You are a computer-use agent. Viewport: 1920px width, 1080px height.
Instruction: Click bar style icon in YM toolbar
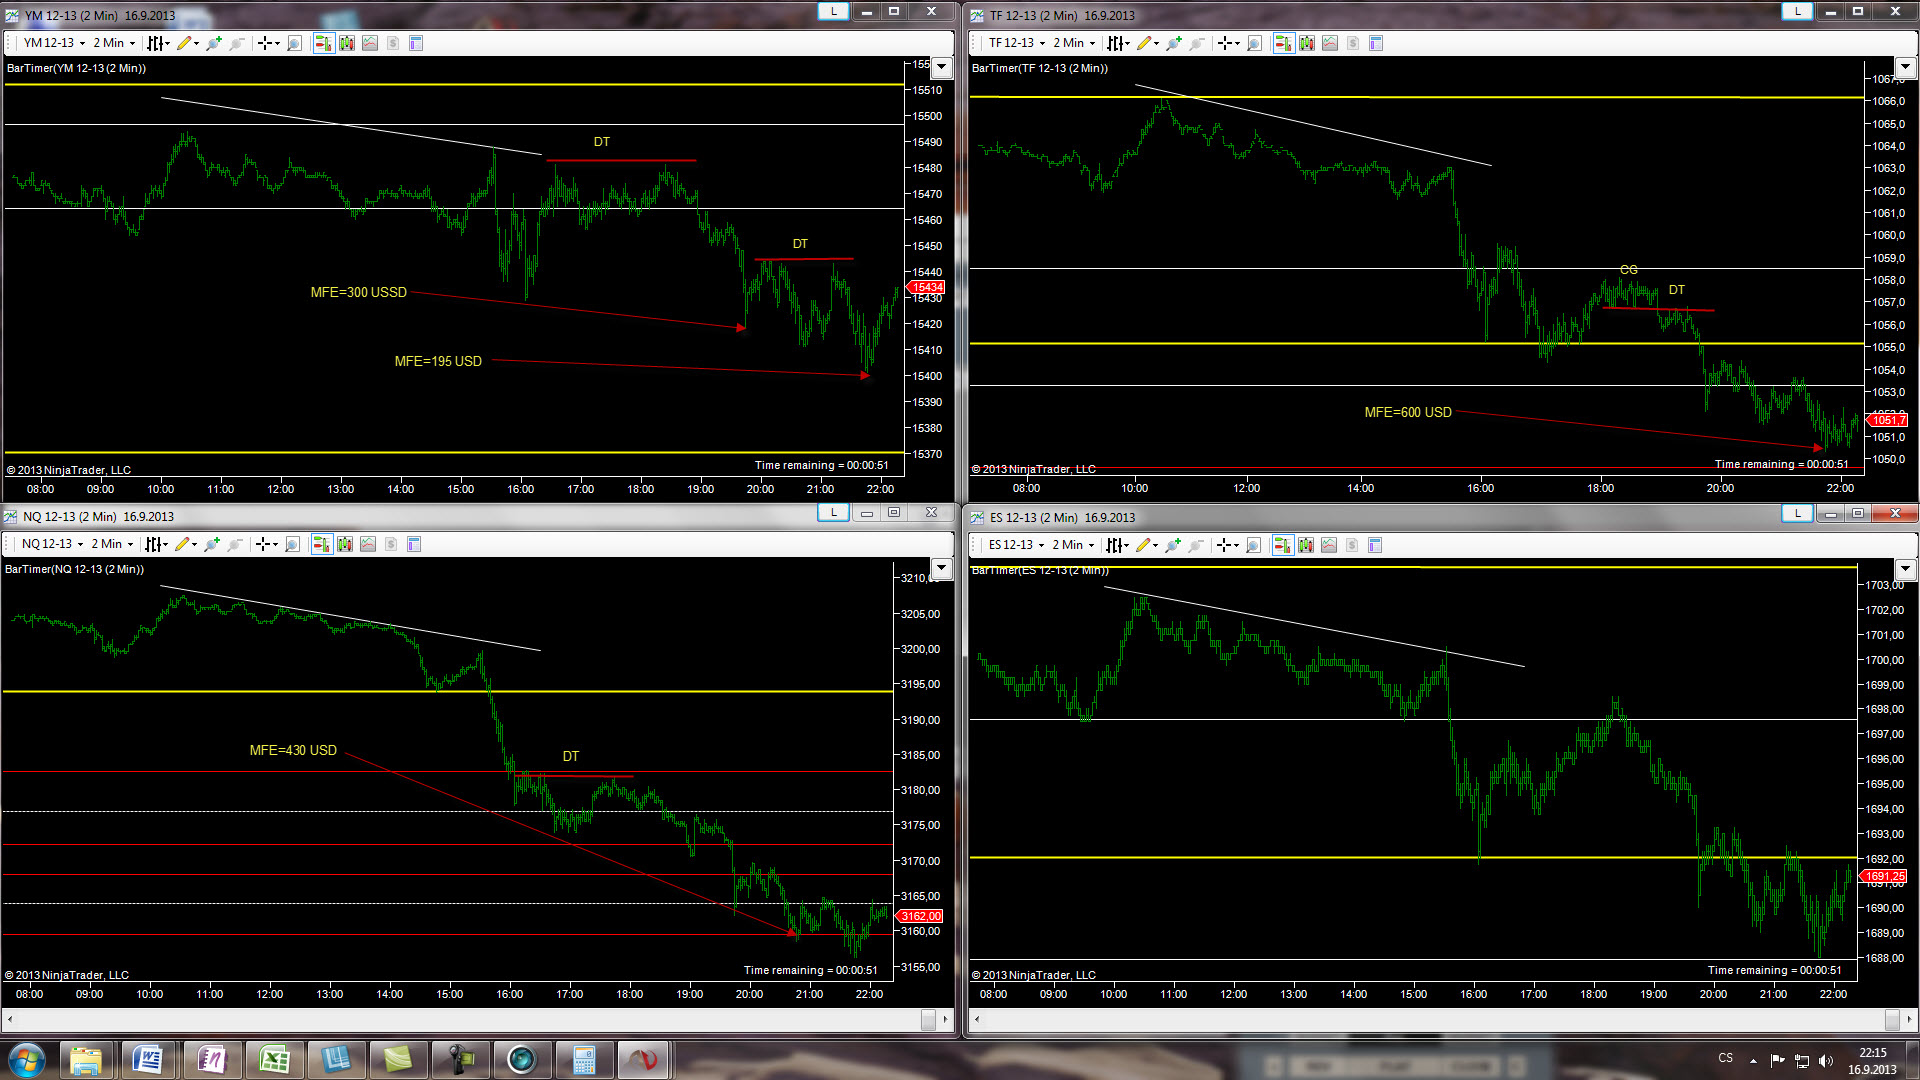[155, 43]
